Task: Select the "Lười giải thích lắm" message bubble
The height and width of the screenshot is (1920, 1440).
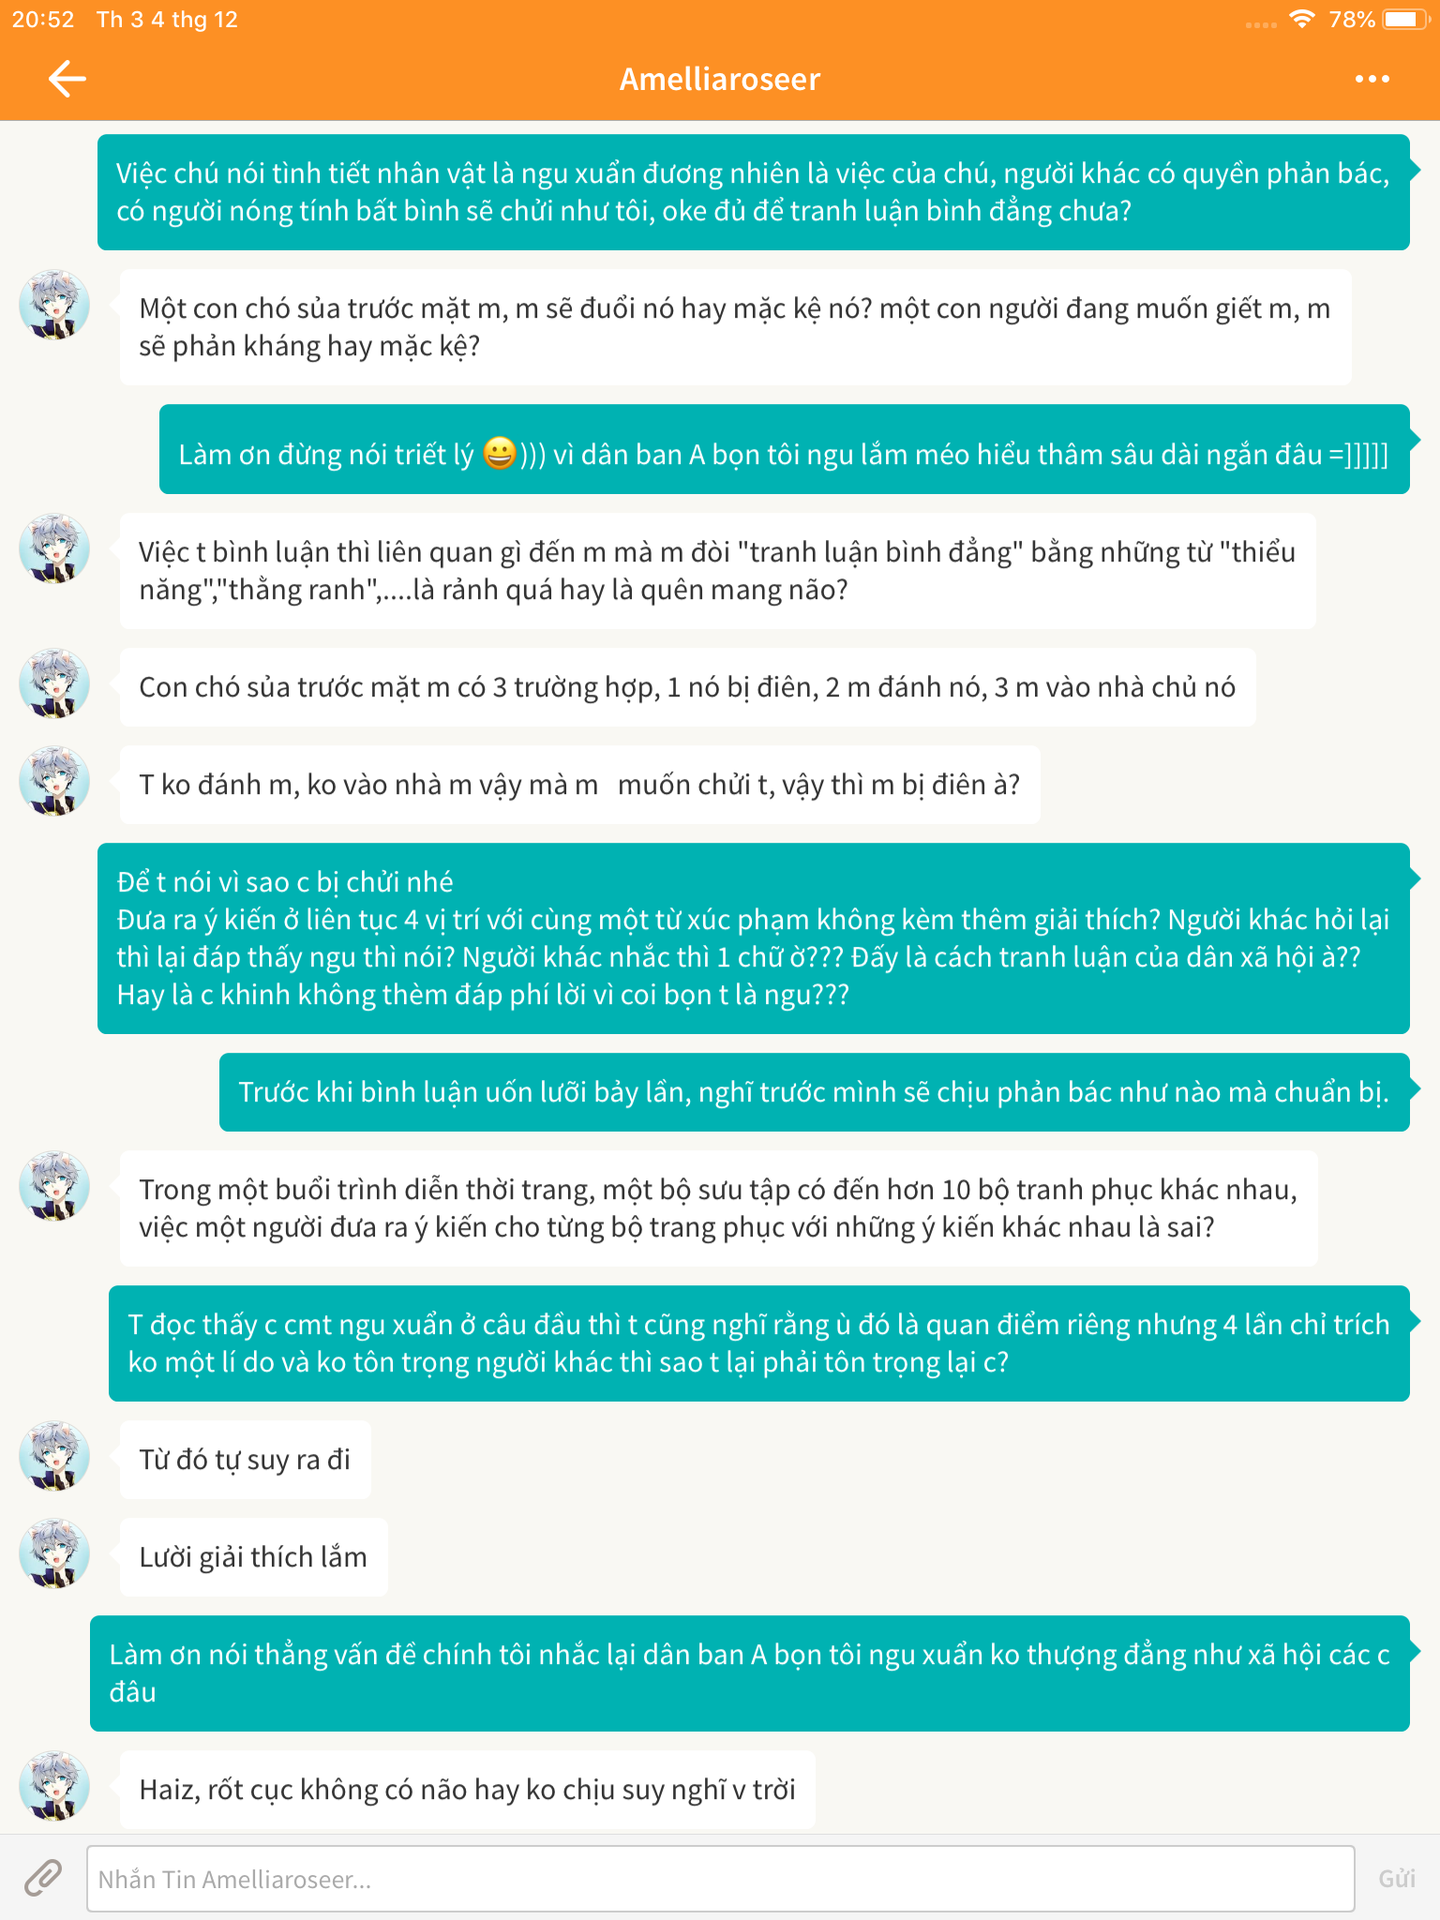Action: point(253,1557)
